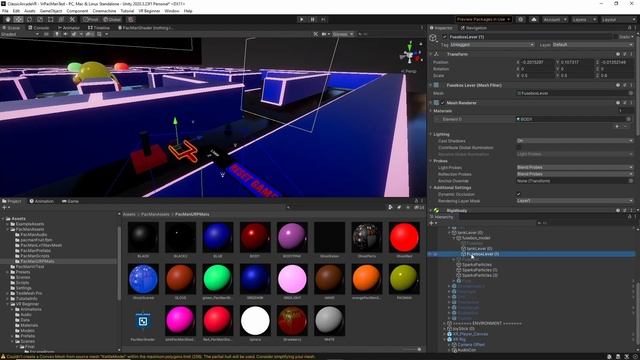Viewport: 640px width, 360px height.
Task: Select the Scale tool in toolbar
Action: tap(40, 19)
